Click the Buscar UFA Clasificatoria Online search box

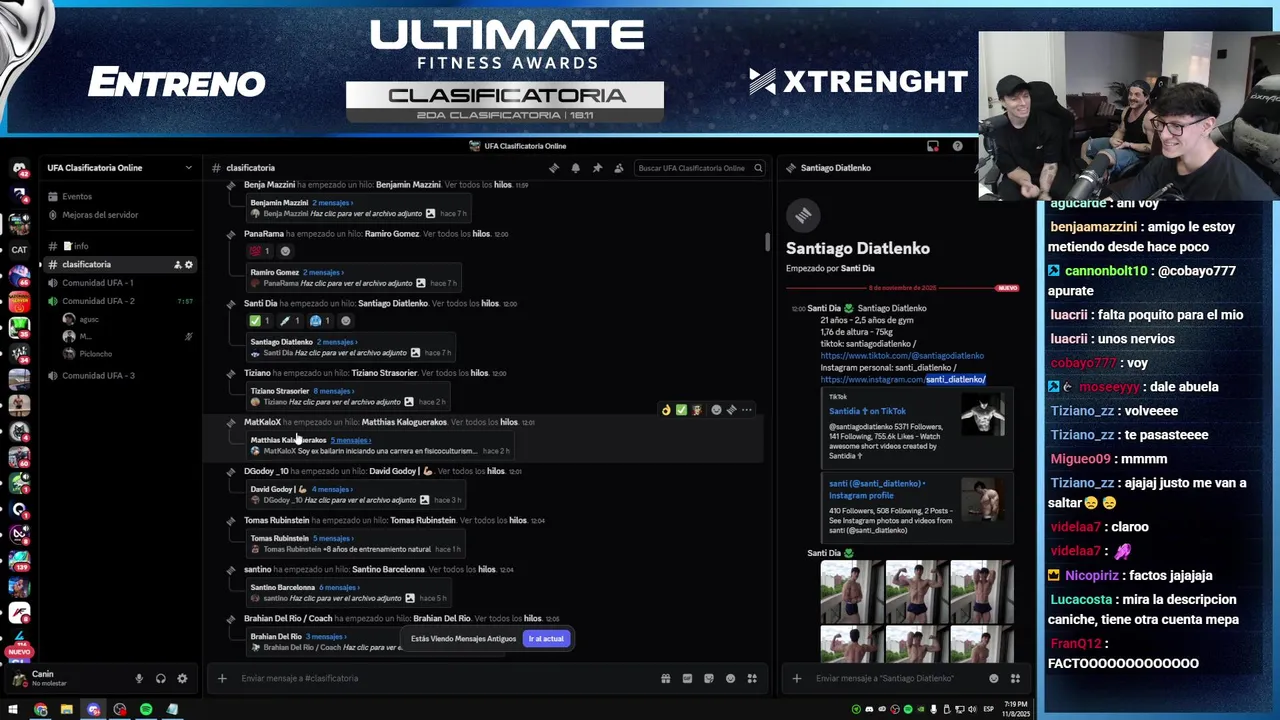coord(700,168)
